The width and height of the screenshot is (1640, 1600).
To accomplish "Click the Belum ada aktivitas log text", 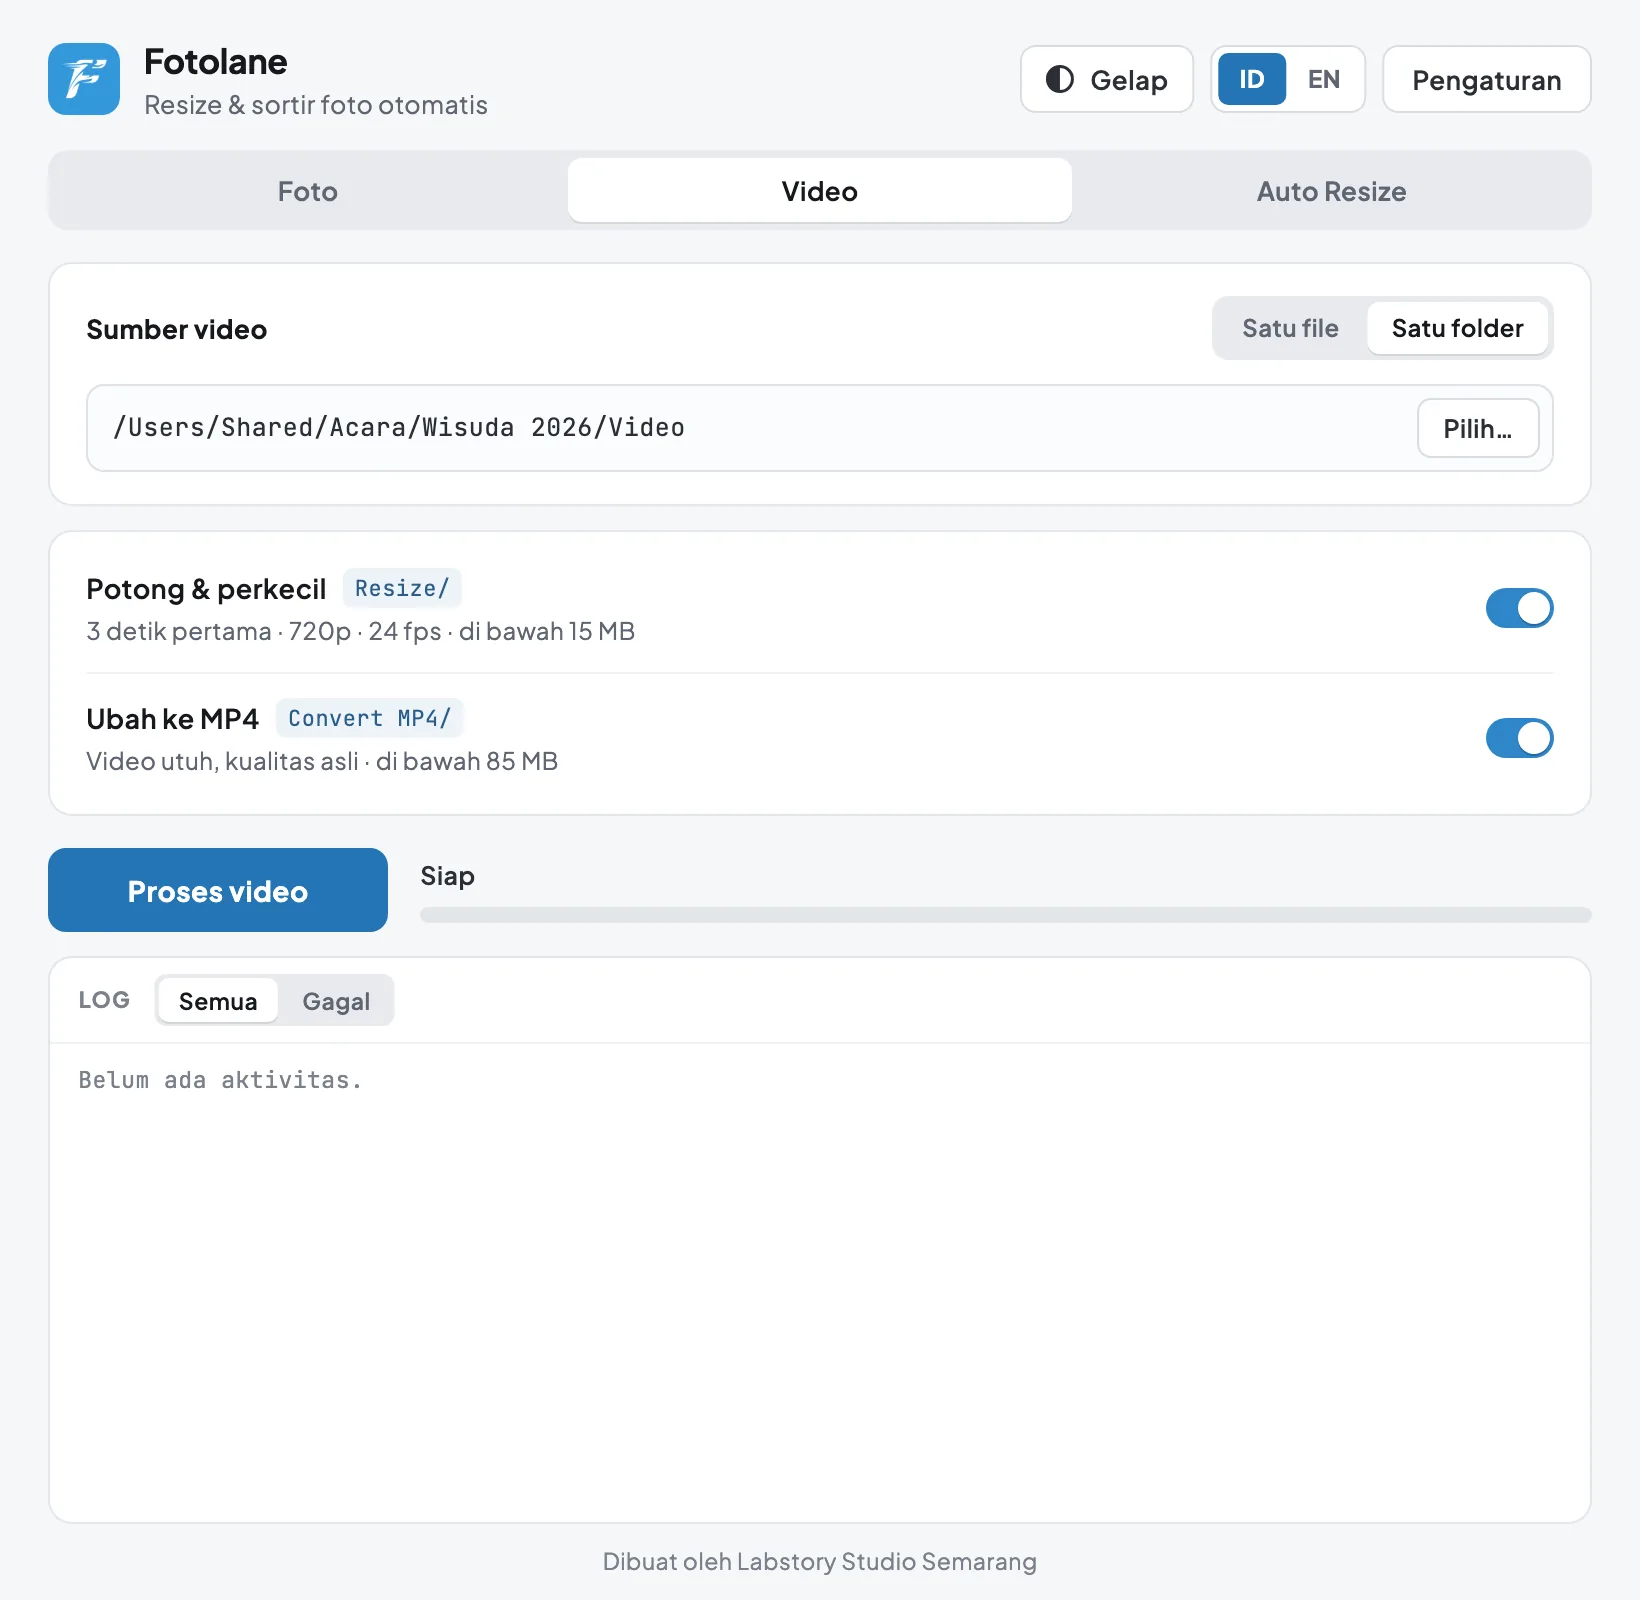I will click(220, 1080).
